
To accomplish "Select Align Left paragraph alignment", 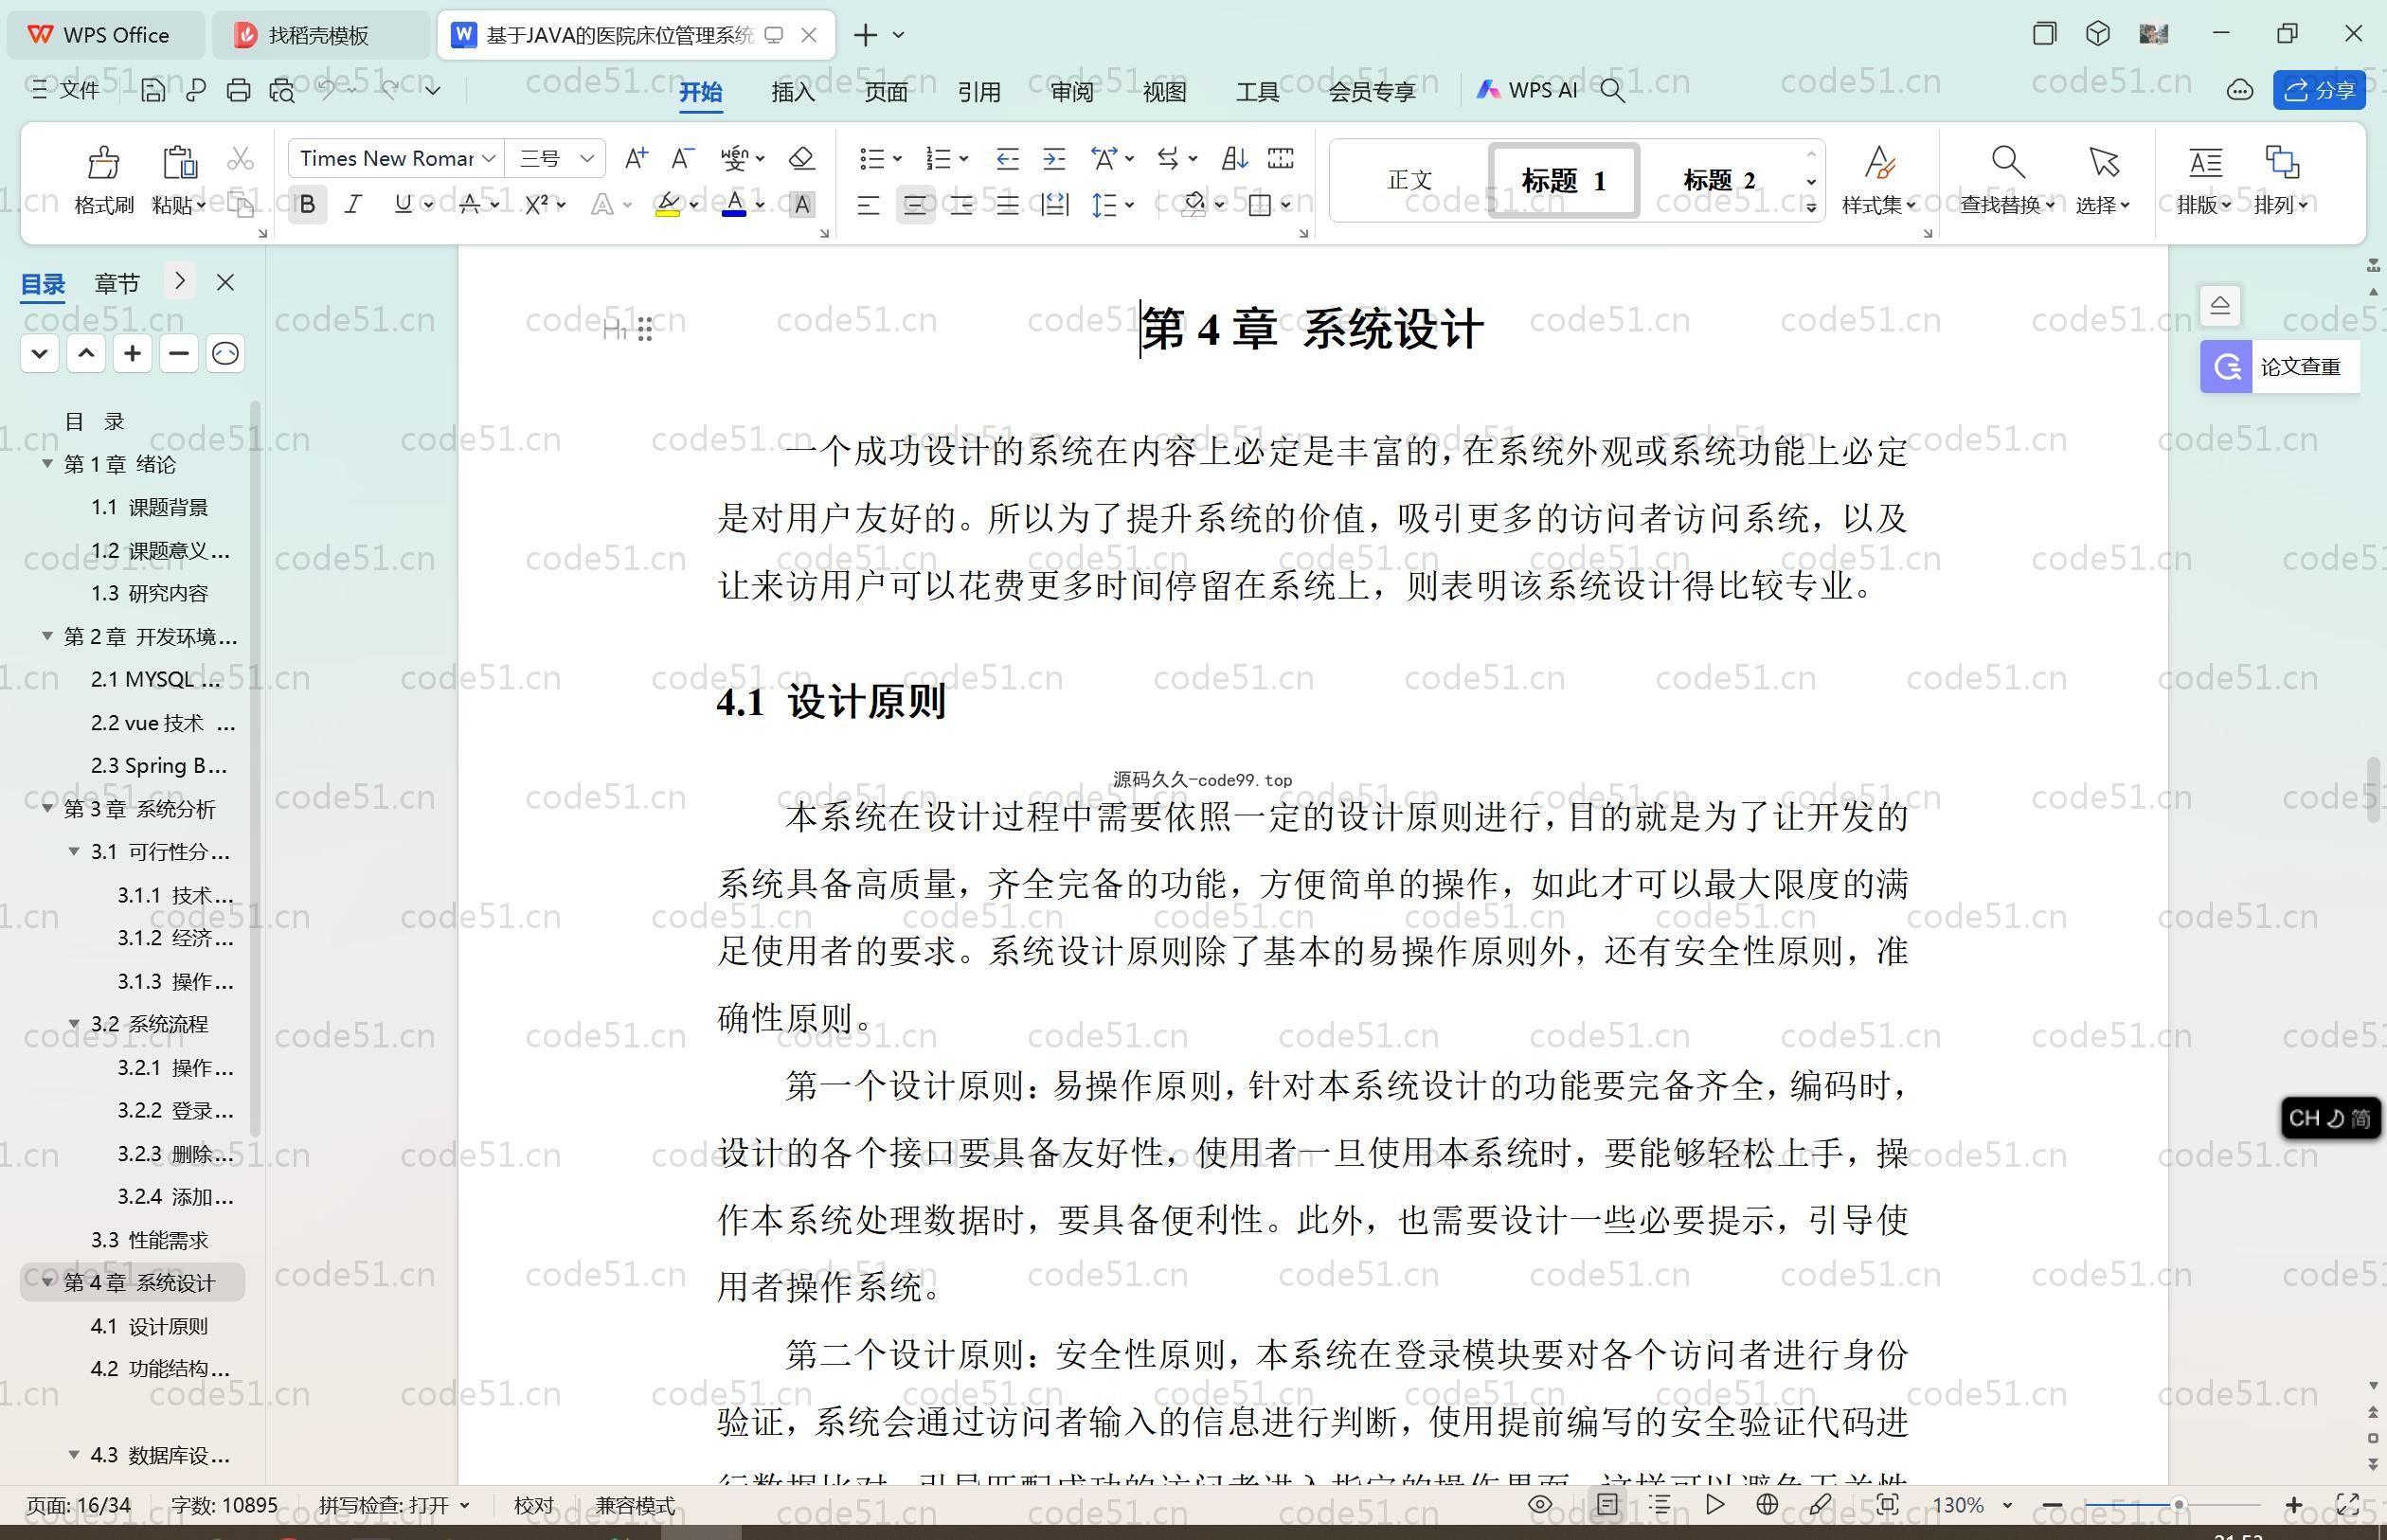I will point(868,205).
